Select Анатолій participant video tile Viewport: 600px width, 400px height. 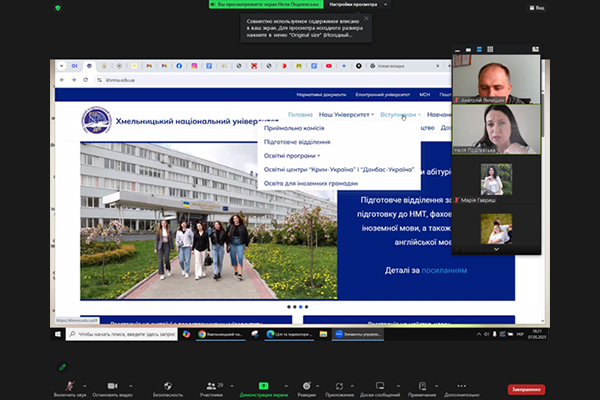496,79
